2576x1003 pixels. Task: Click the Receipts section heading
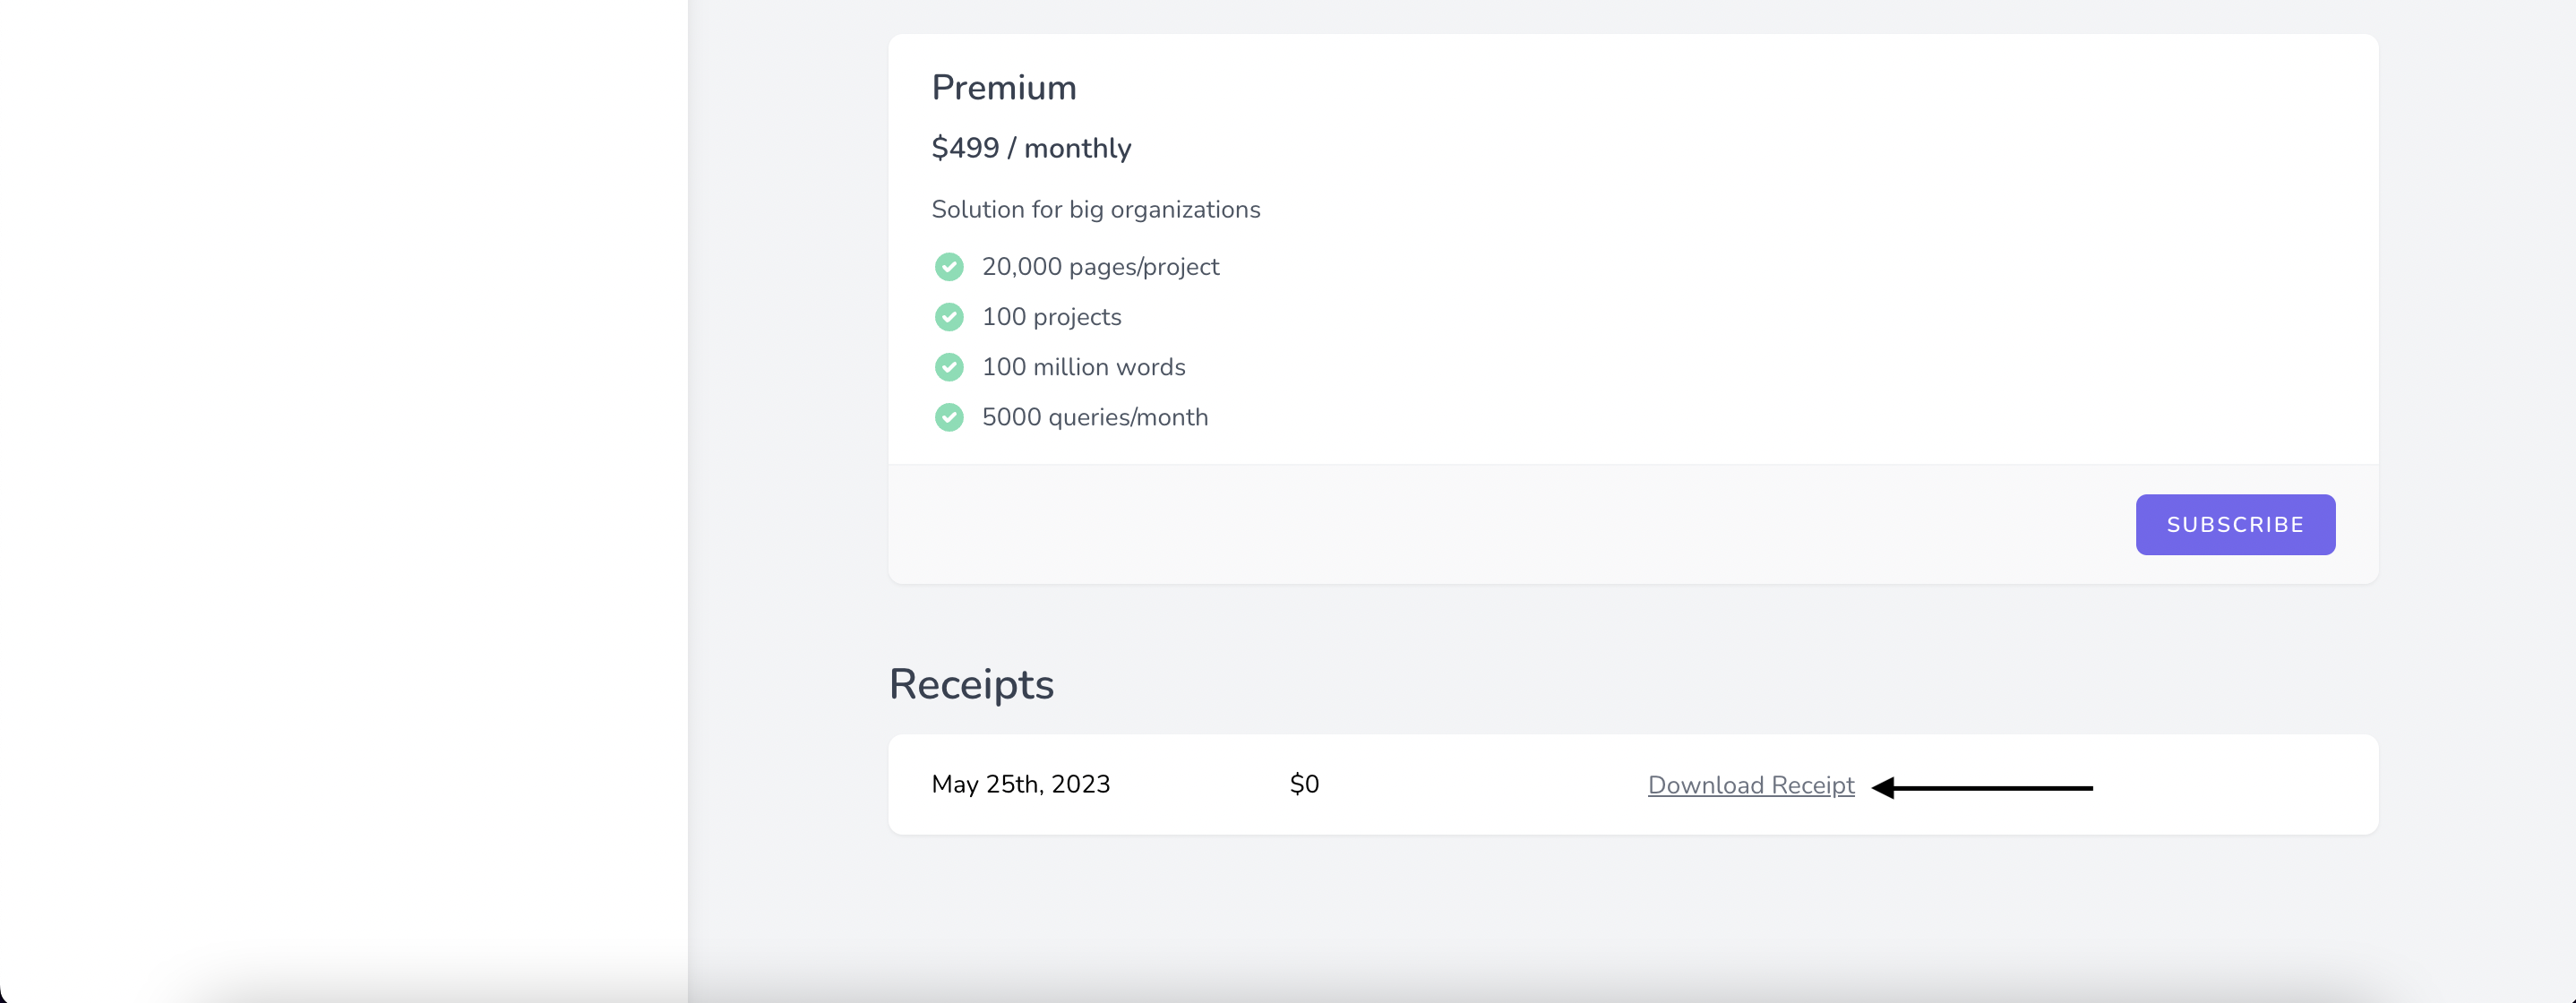tap(970, 684)
